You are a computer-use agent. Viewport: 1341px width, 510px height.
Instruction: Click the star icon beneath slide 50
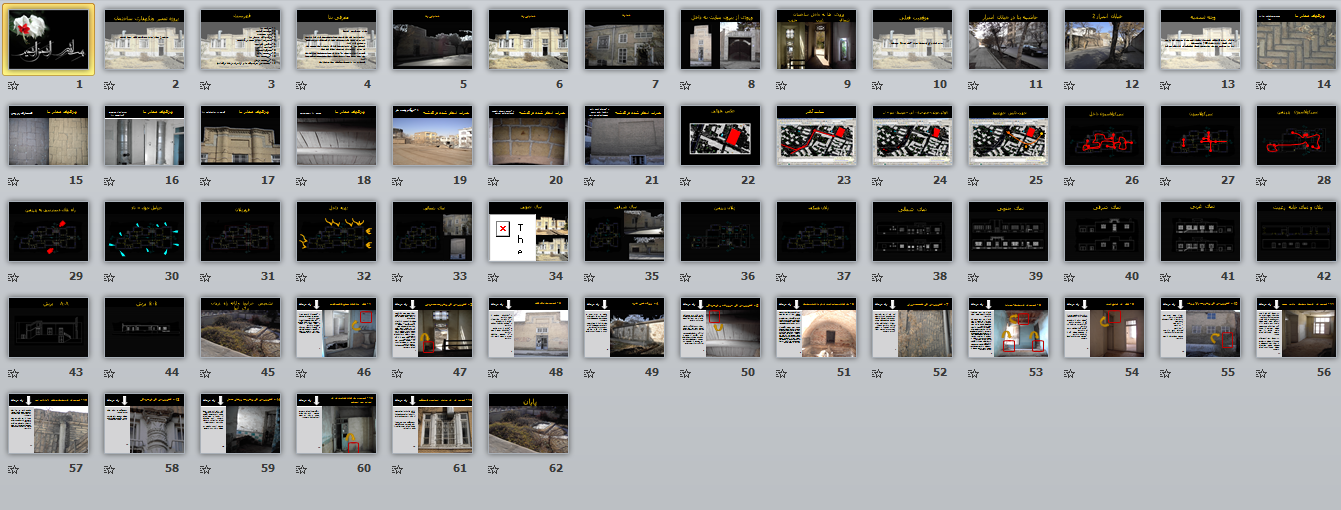click(x=686, y=374)
